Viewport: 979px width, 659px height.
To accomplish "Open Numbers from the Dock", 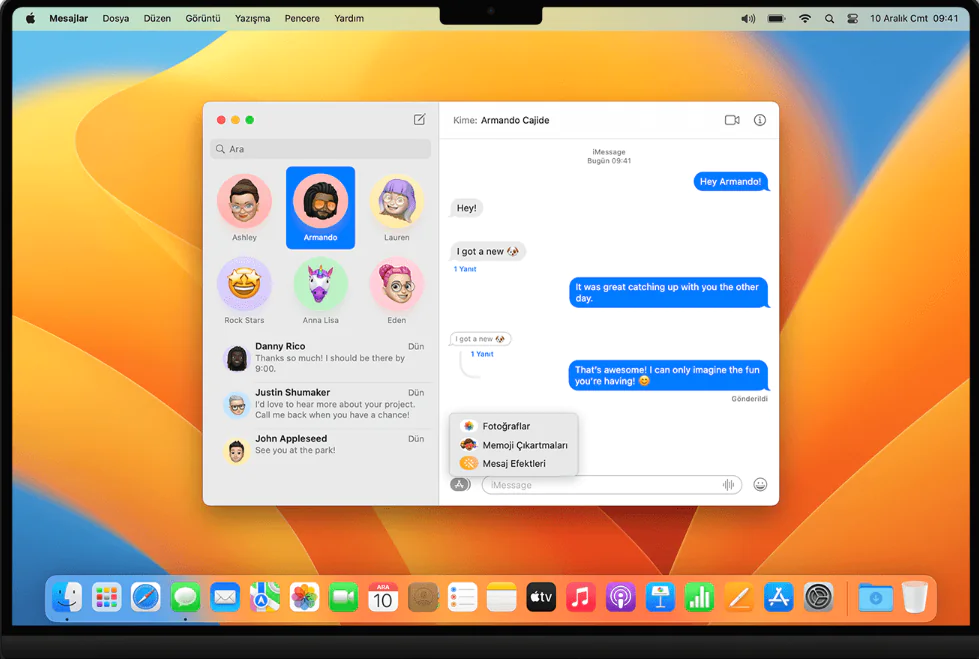I will 699,597.
